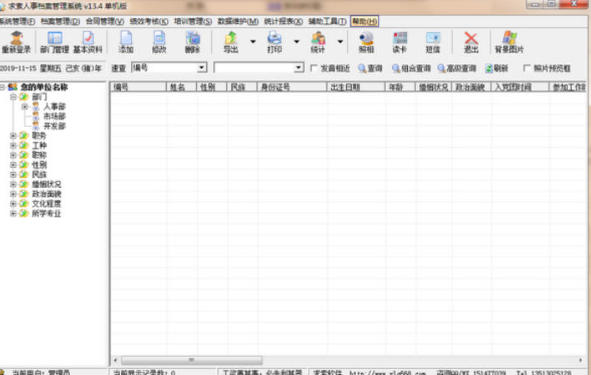Expand the 政治面貌 node in the tree

click(13, 194)
